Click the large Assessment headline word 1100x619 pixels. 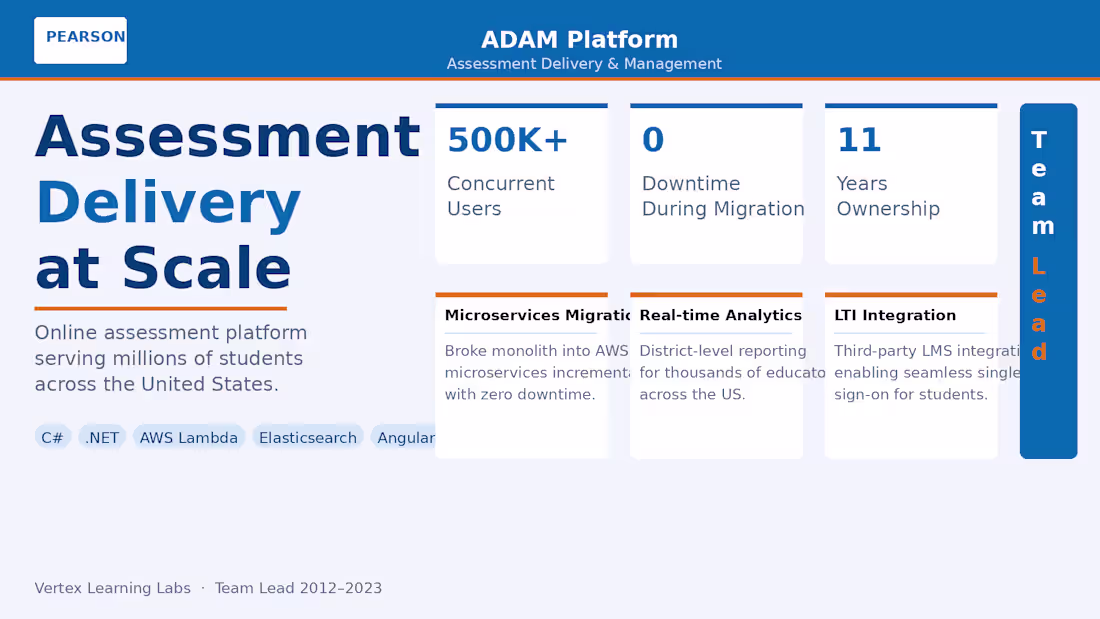tap(227, 136)
